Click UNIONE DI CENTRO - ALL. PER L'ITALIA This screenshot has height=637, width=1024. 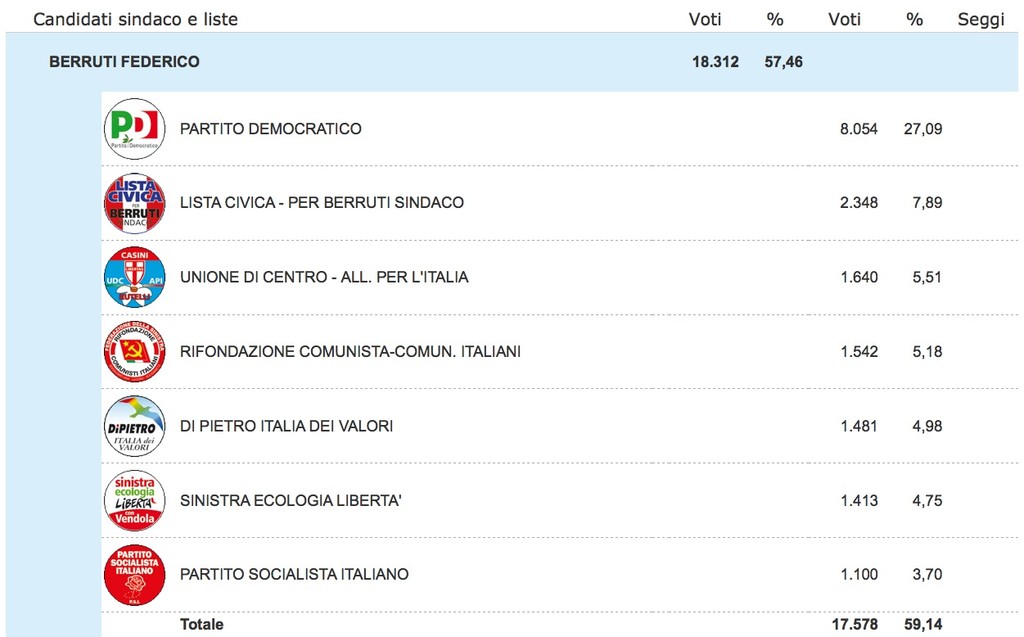click(x=324, y=277)
